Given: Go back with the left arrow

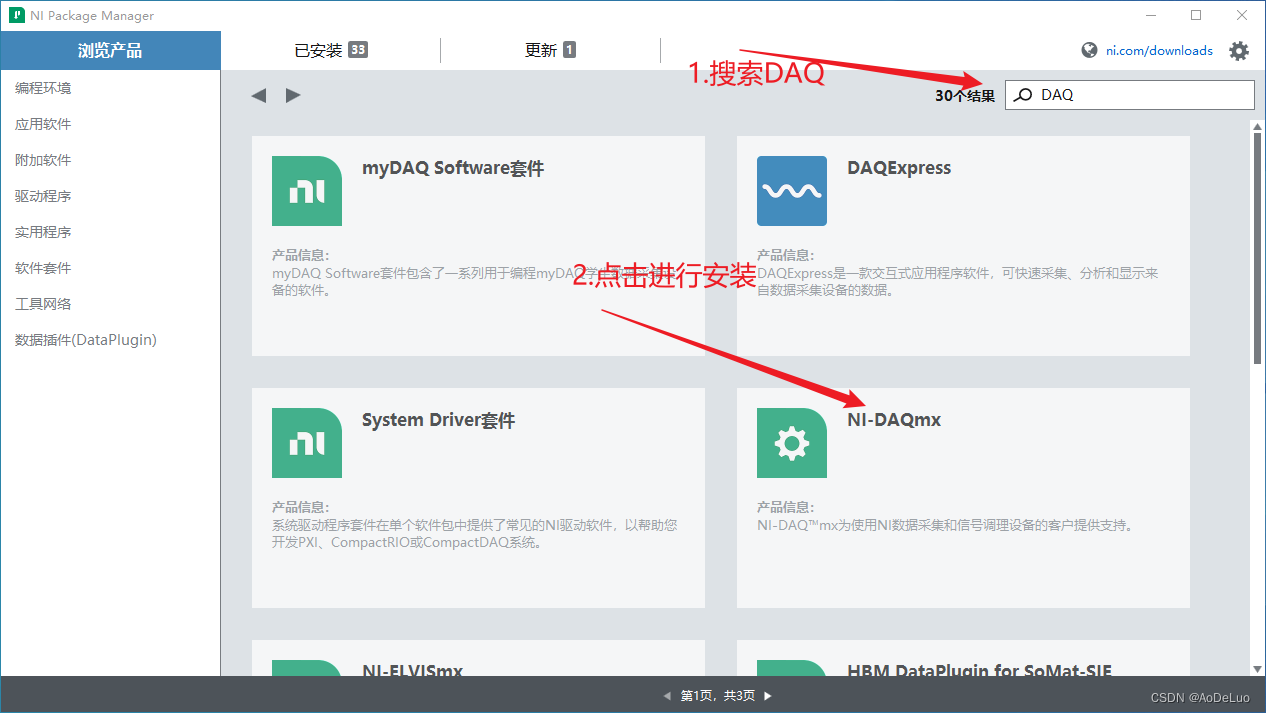Looking at the screenshot, I should pos(259,95).
